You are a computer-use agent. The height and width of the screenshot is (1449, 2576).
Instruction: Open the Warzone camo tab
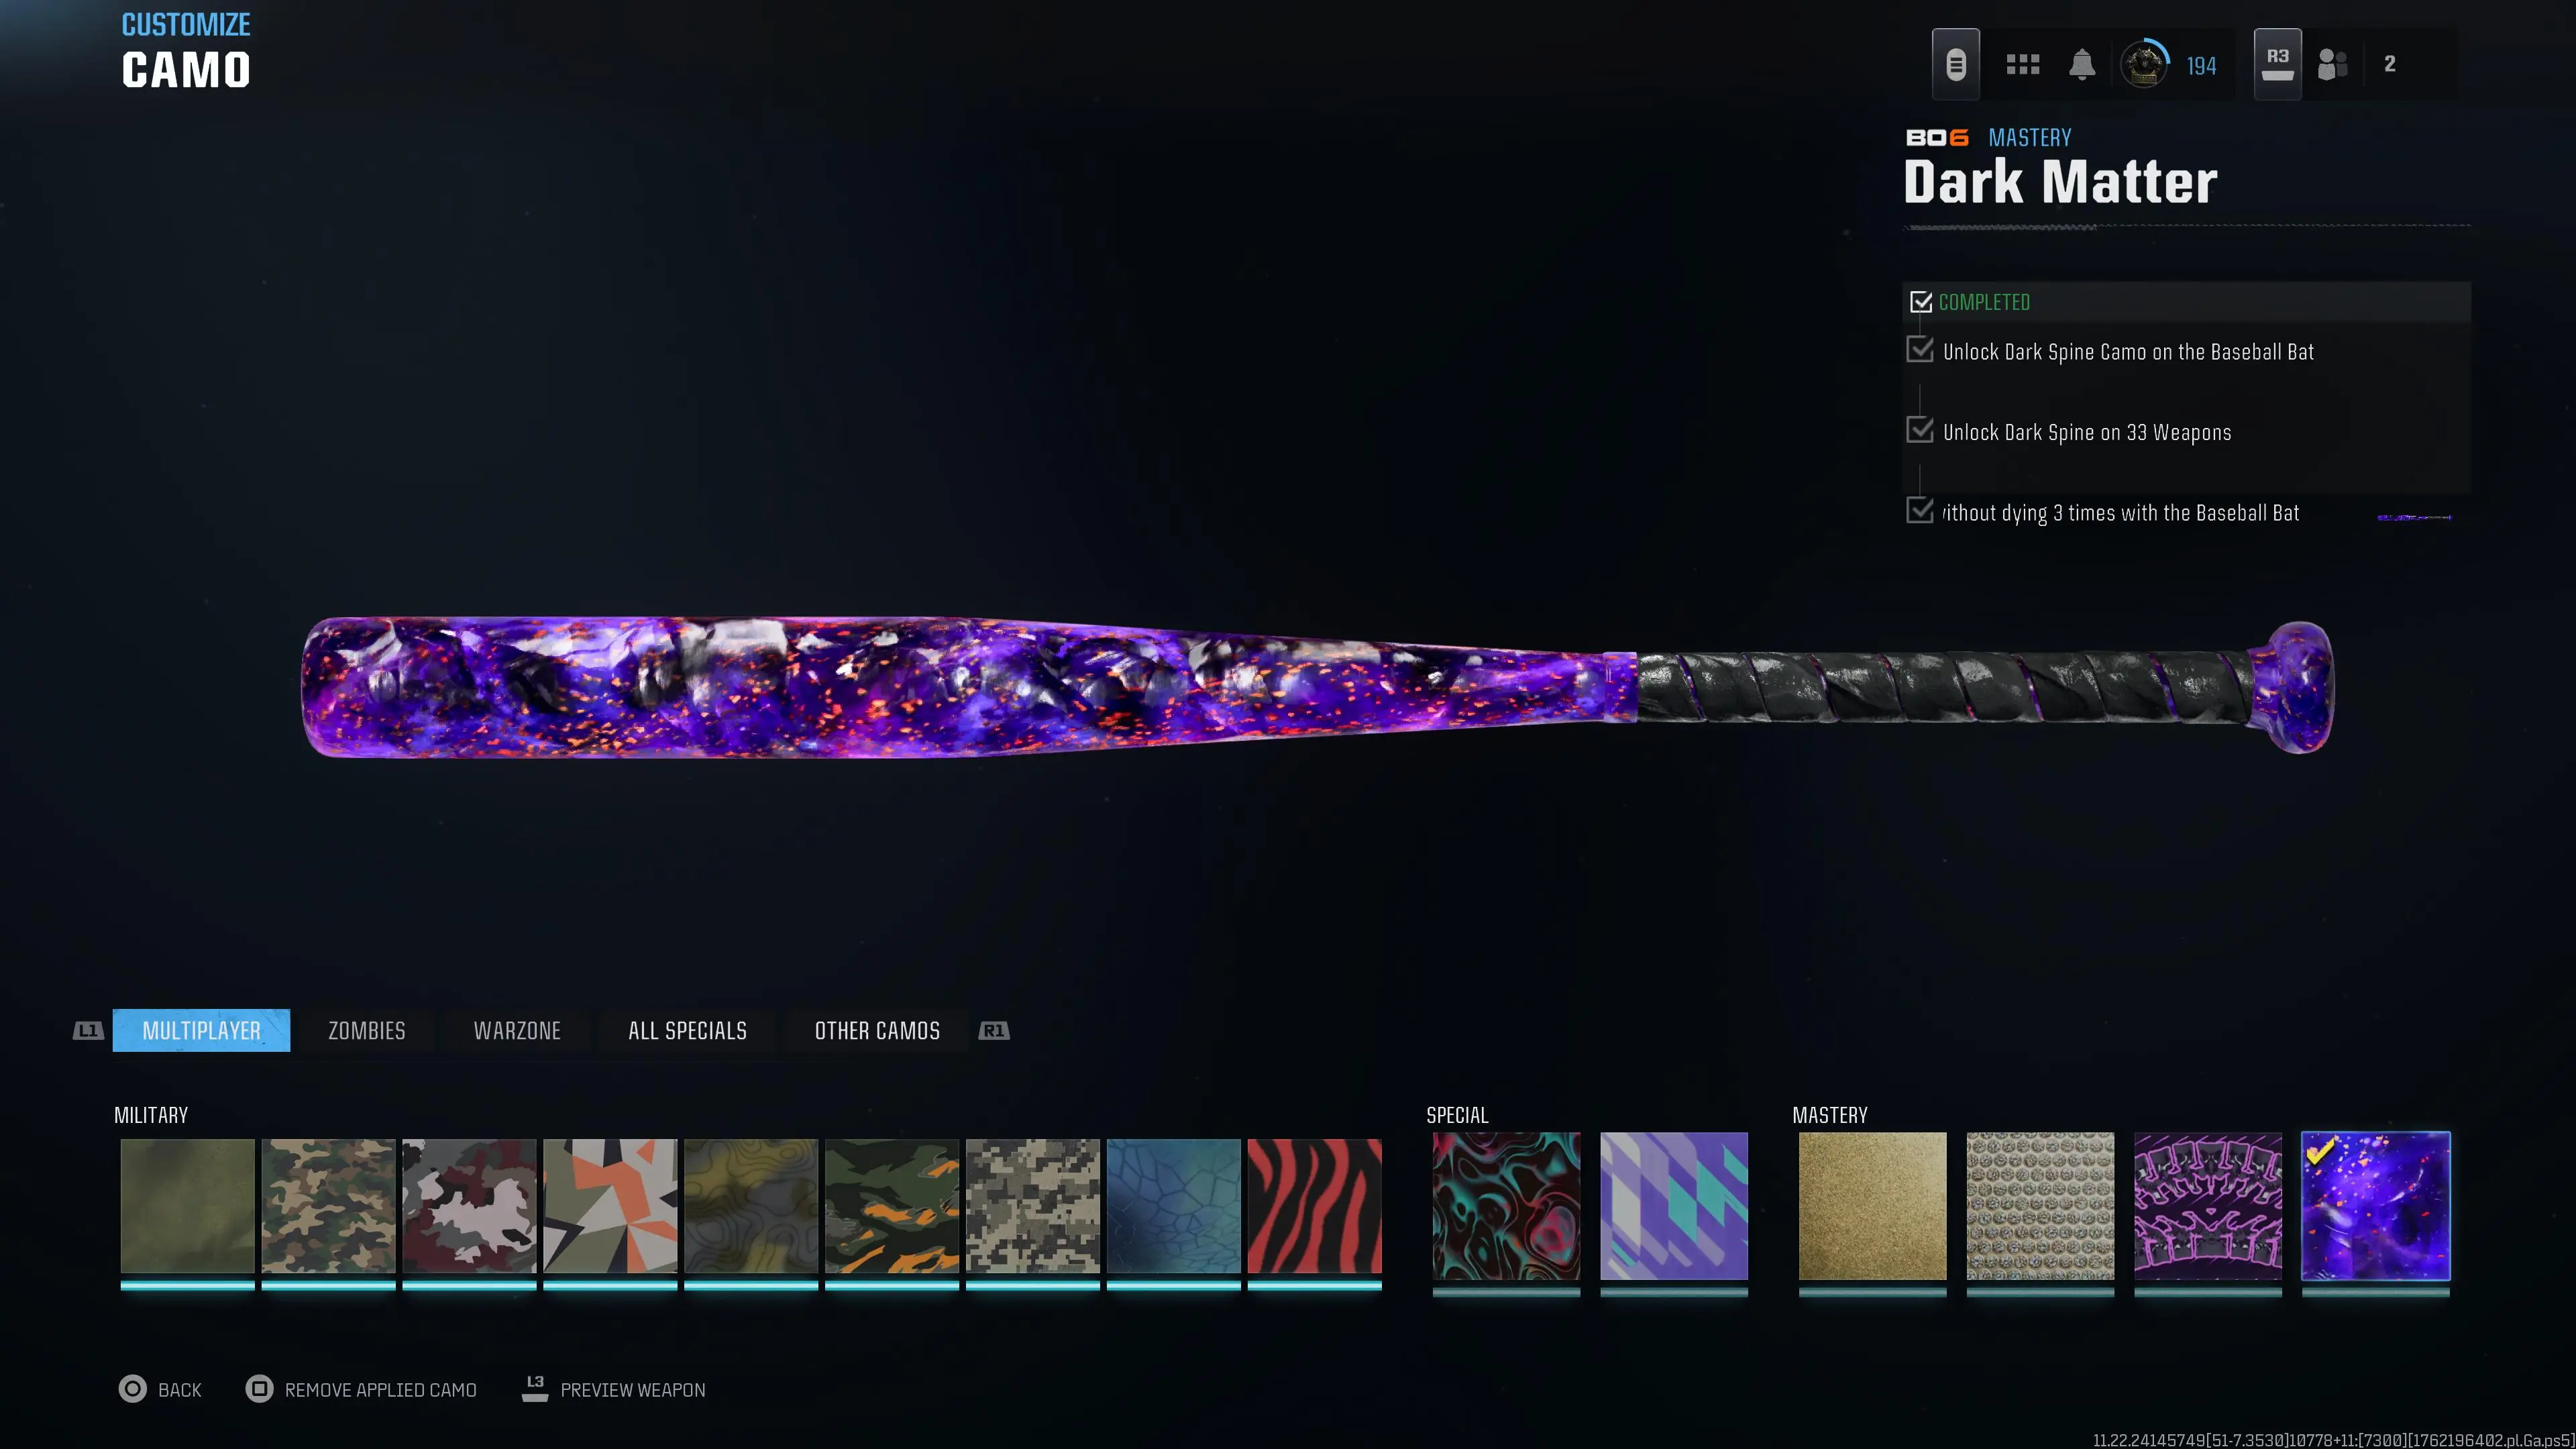point(516,1030)
